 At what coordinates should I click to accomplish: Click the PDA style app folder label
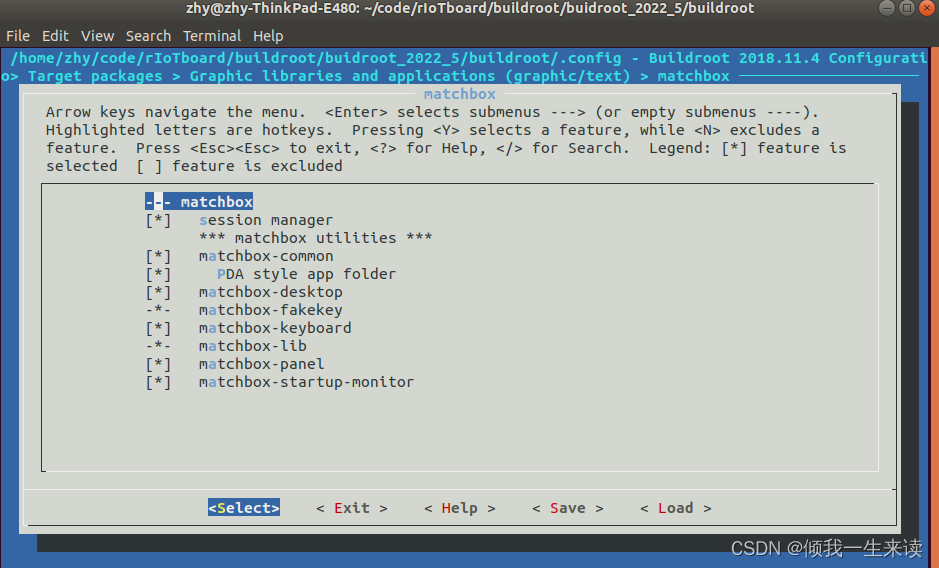click(x=307, y=274)
